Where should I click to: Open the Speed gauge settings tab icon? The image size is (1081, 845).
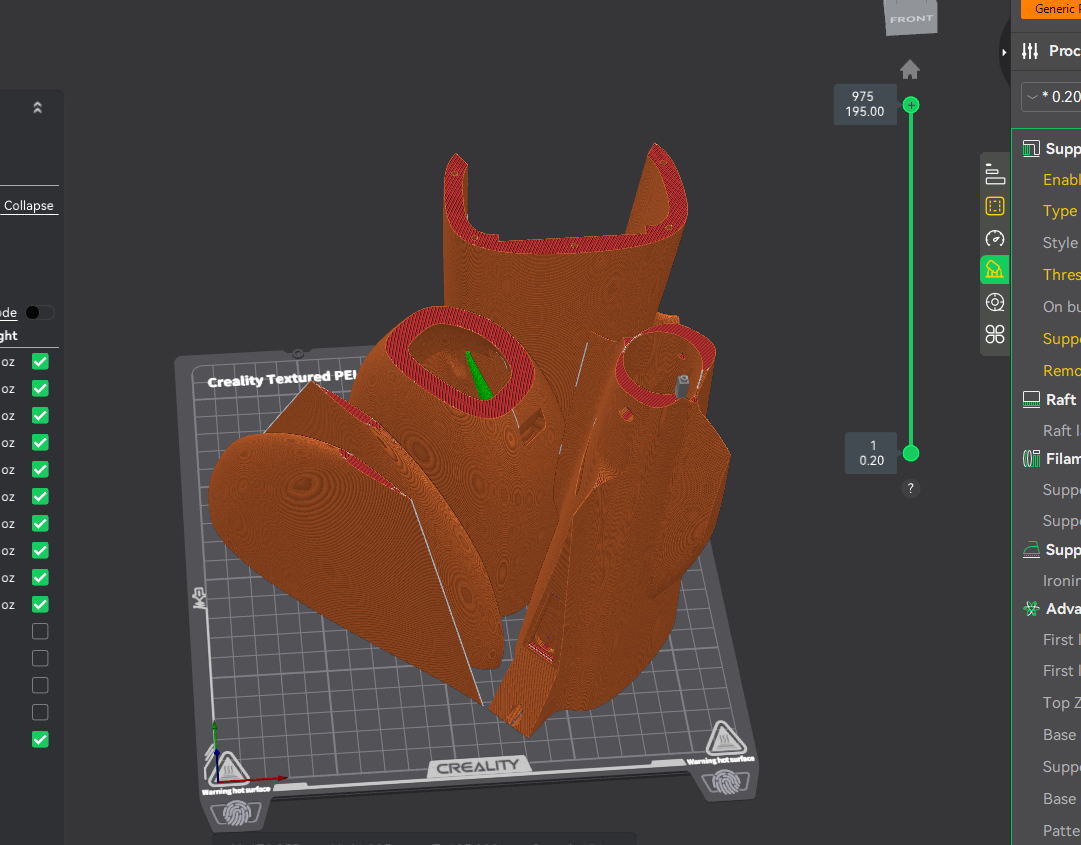coord(995,238)
